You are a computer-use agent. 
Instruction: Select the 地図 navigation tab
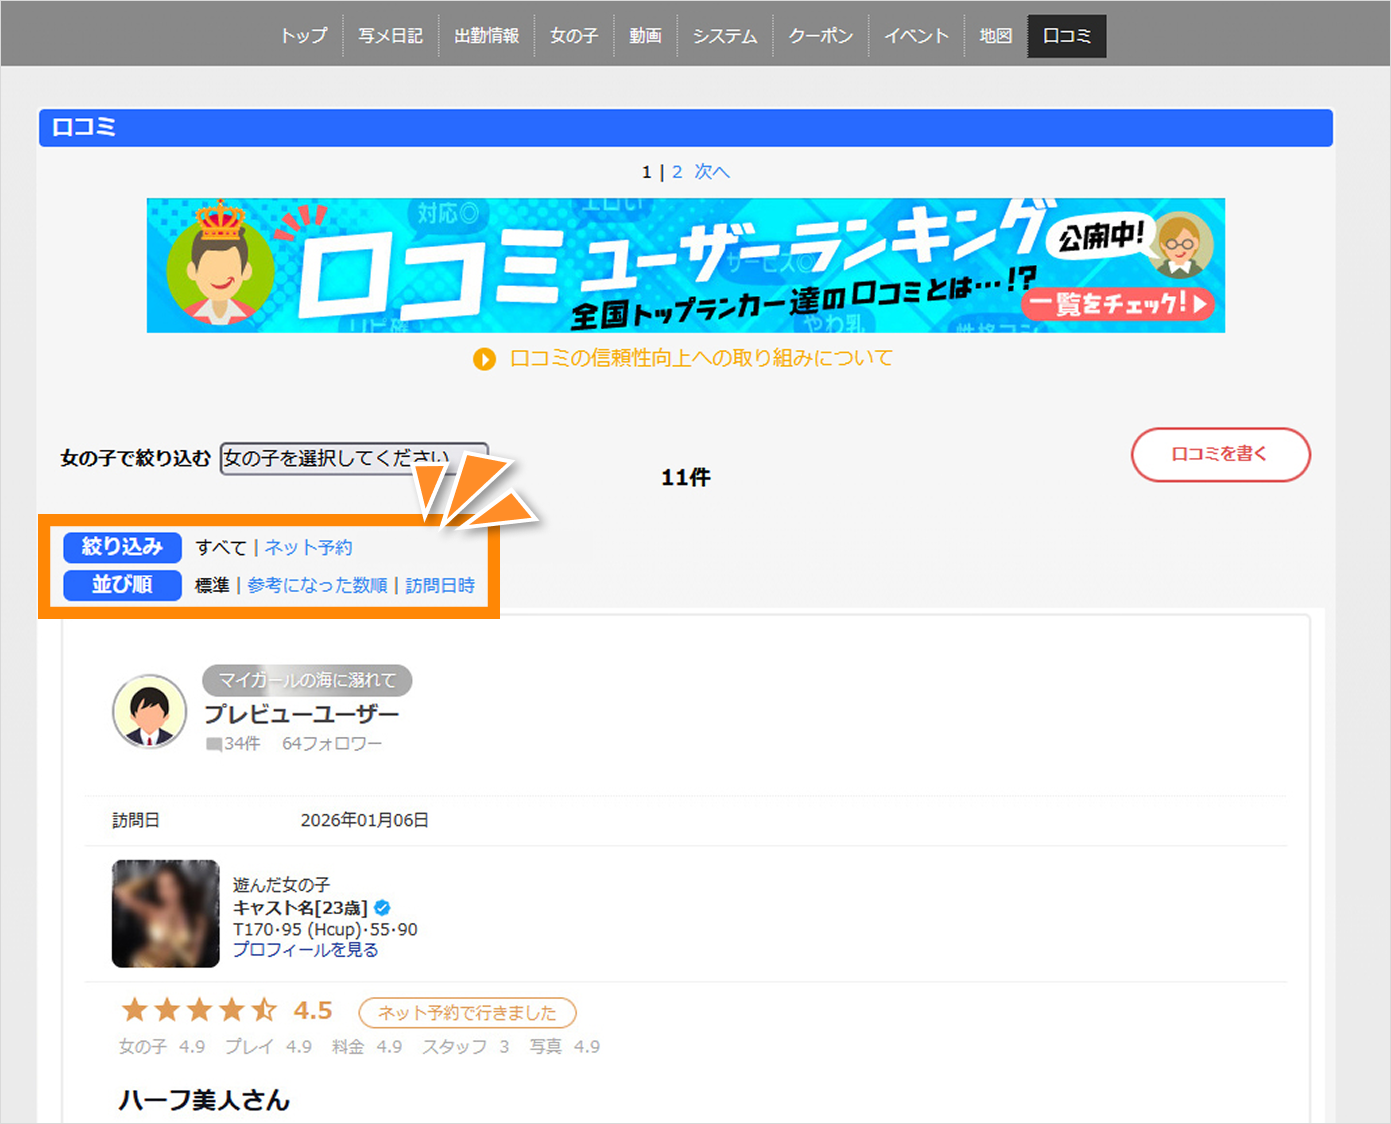(x=995, y=36)
